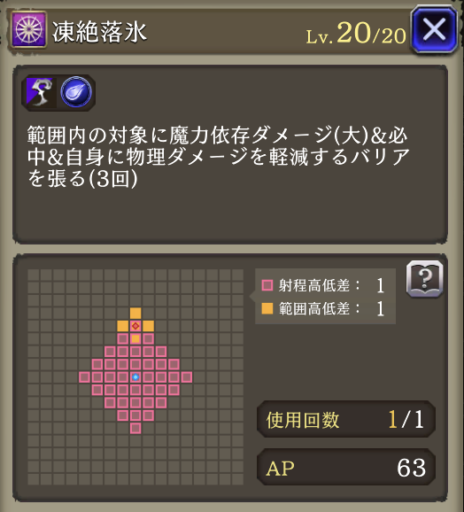Click the pink 射程高低差 legend square
The width and height of the screenshot is (464, 512).
tap(267, 285)
